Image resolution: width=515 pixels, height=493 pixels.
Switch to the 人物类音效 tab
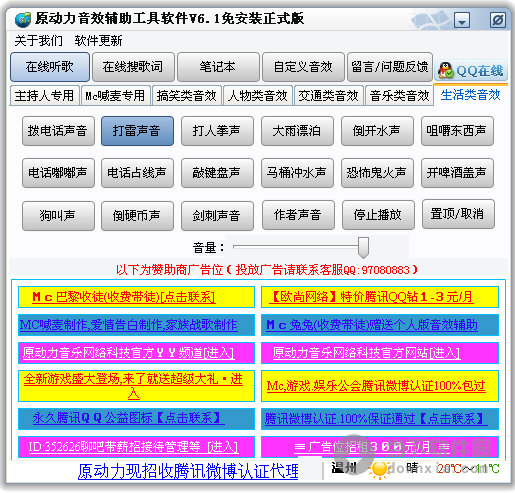click(258, 96)
